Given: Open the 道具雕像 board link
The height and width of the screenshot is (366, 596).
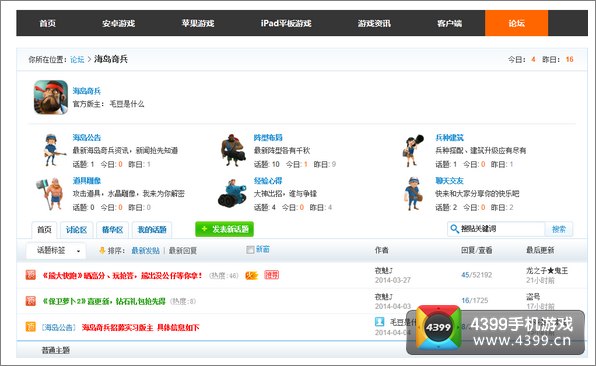Looking at the screenshot, I should 87,181.
